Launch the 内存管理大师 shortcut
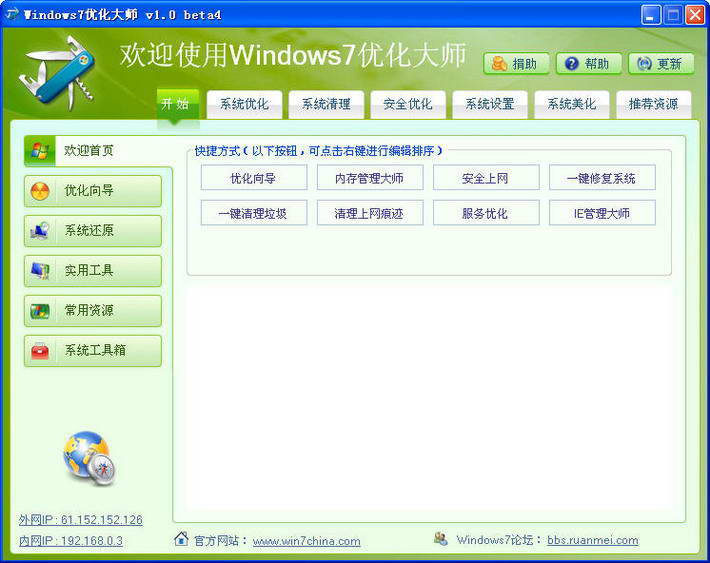The height and width of the screenshot is (563, 710). tap(370, 178)
